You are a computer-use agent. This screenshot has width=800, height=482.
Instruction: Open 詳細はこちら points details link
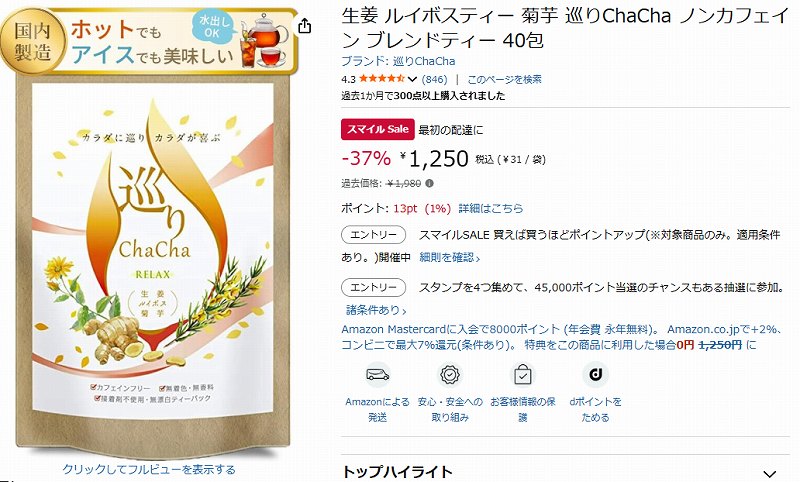(x=491, y=208)
